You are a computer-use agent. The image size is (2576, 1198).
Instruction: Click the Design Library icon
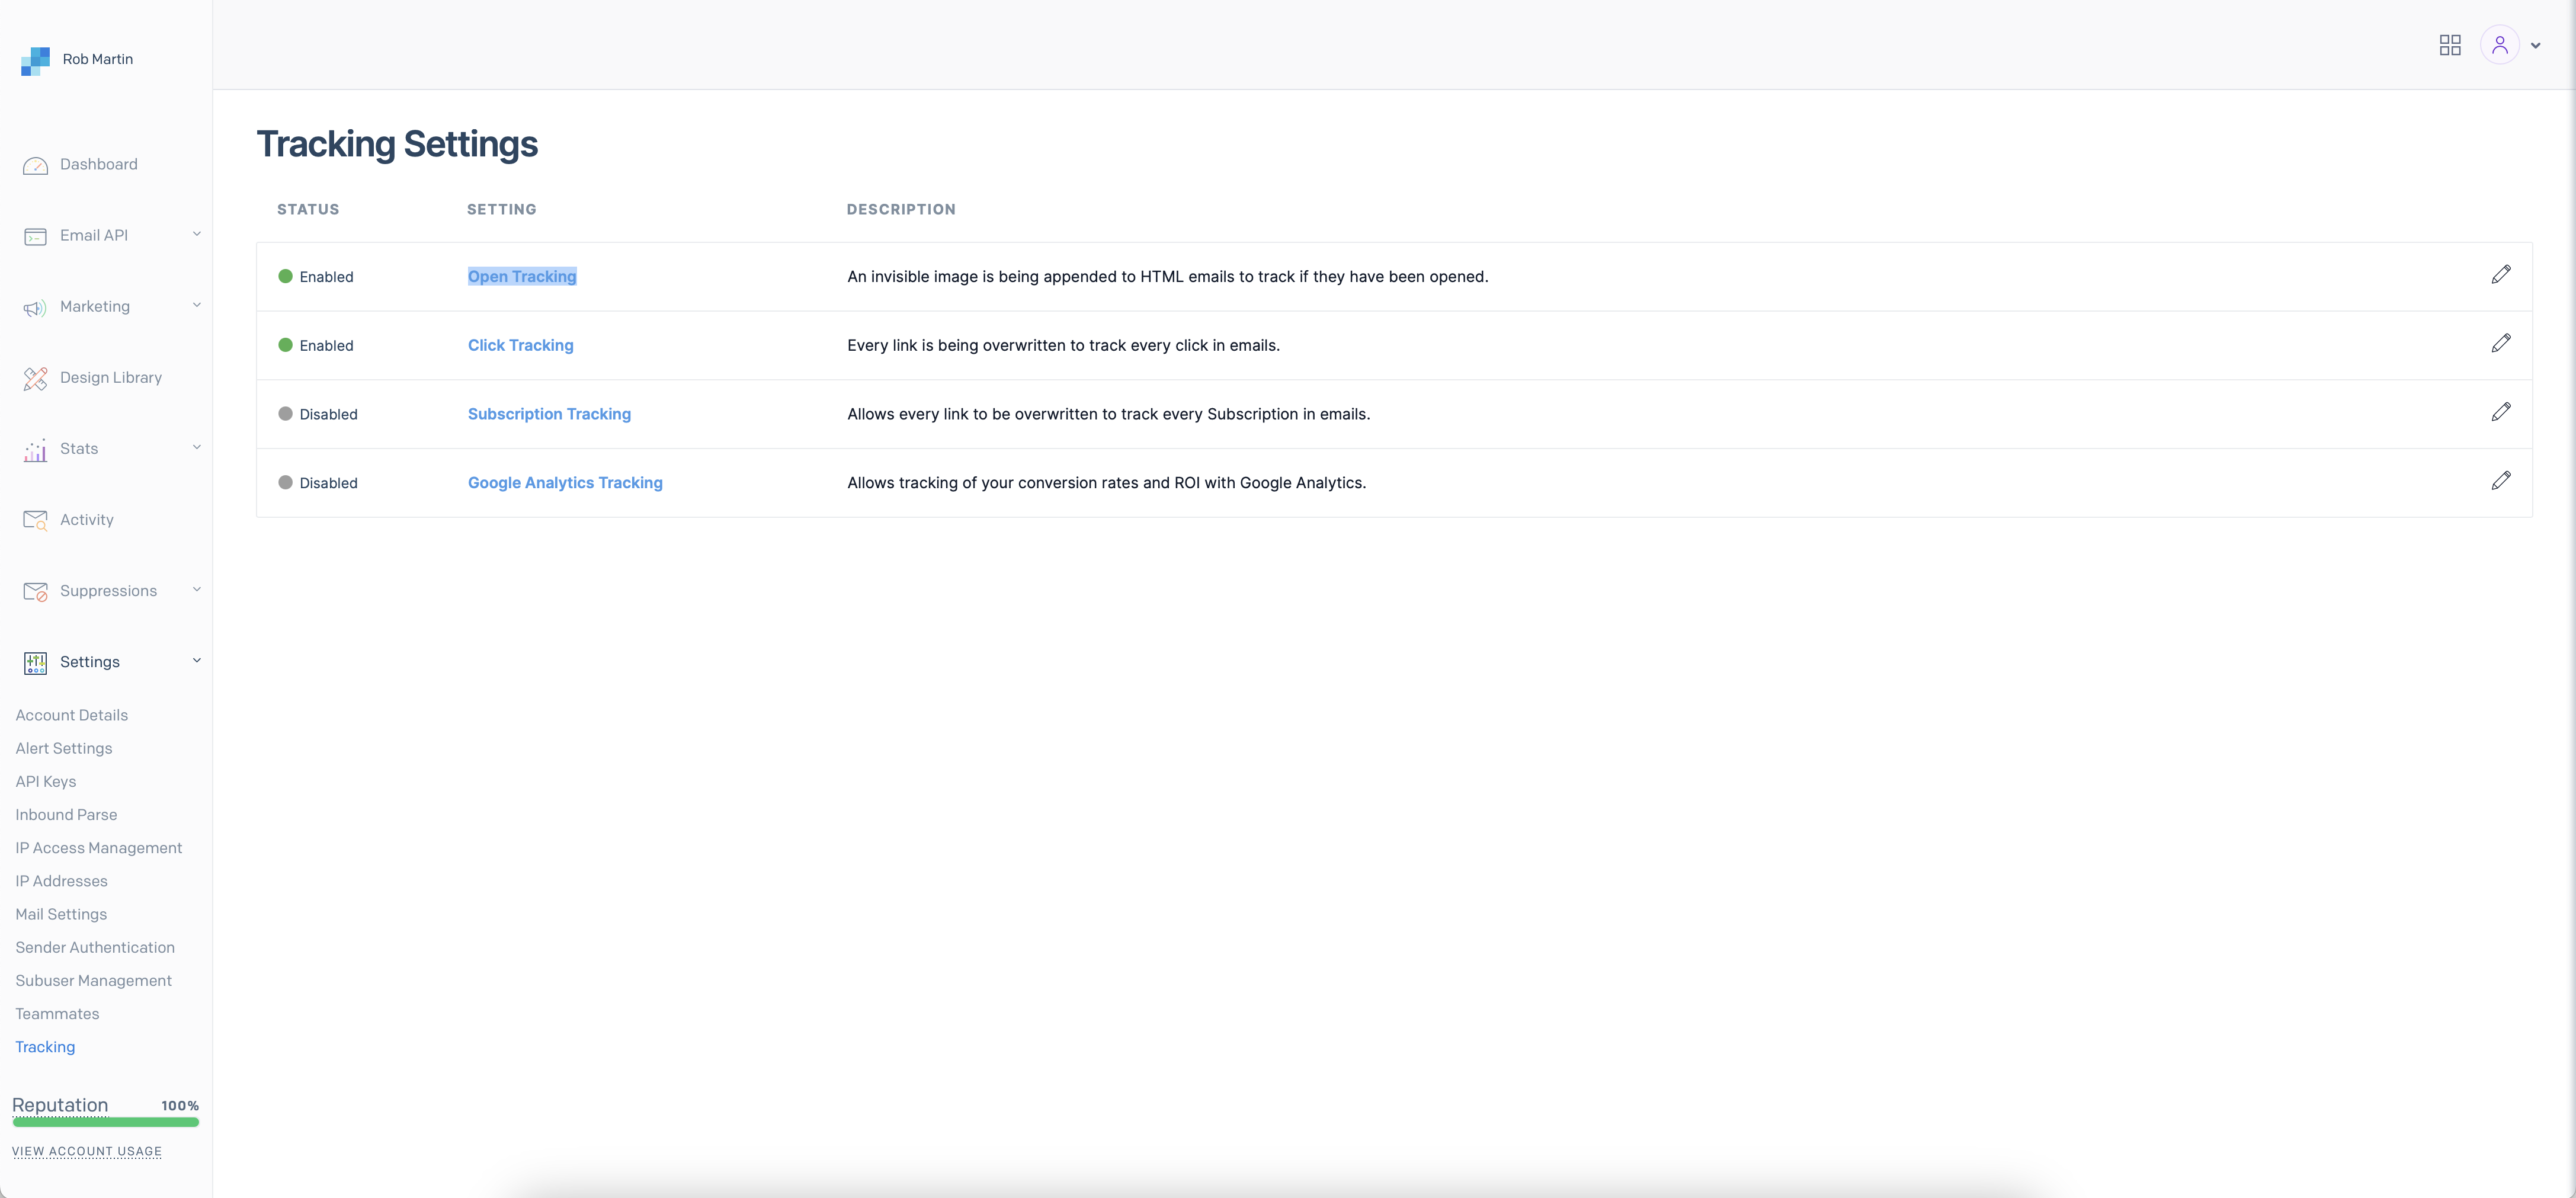35,378
